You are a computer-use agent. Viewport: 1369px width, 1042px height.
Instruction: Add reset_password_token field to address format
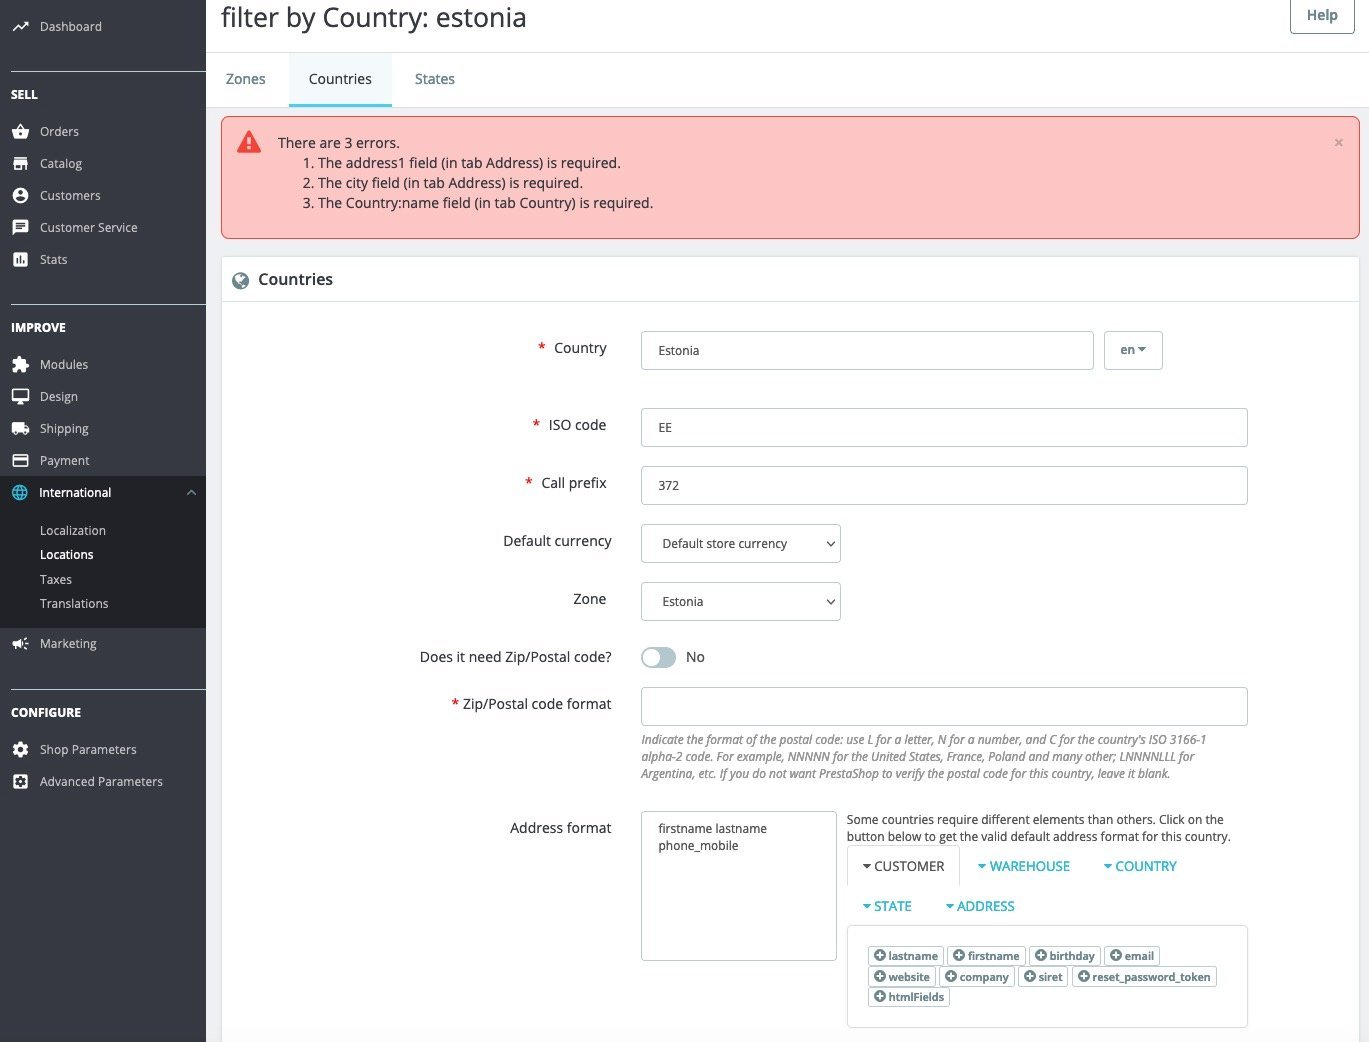tap(1144, 977)
